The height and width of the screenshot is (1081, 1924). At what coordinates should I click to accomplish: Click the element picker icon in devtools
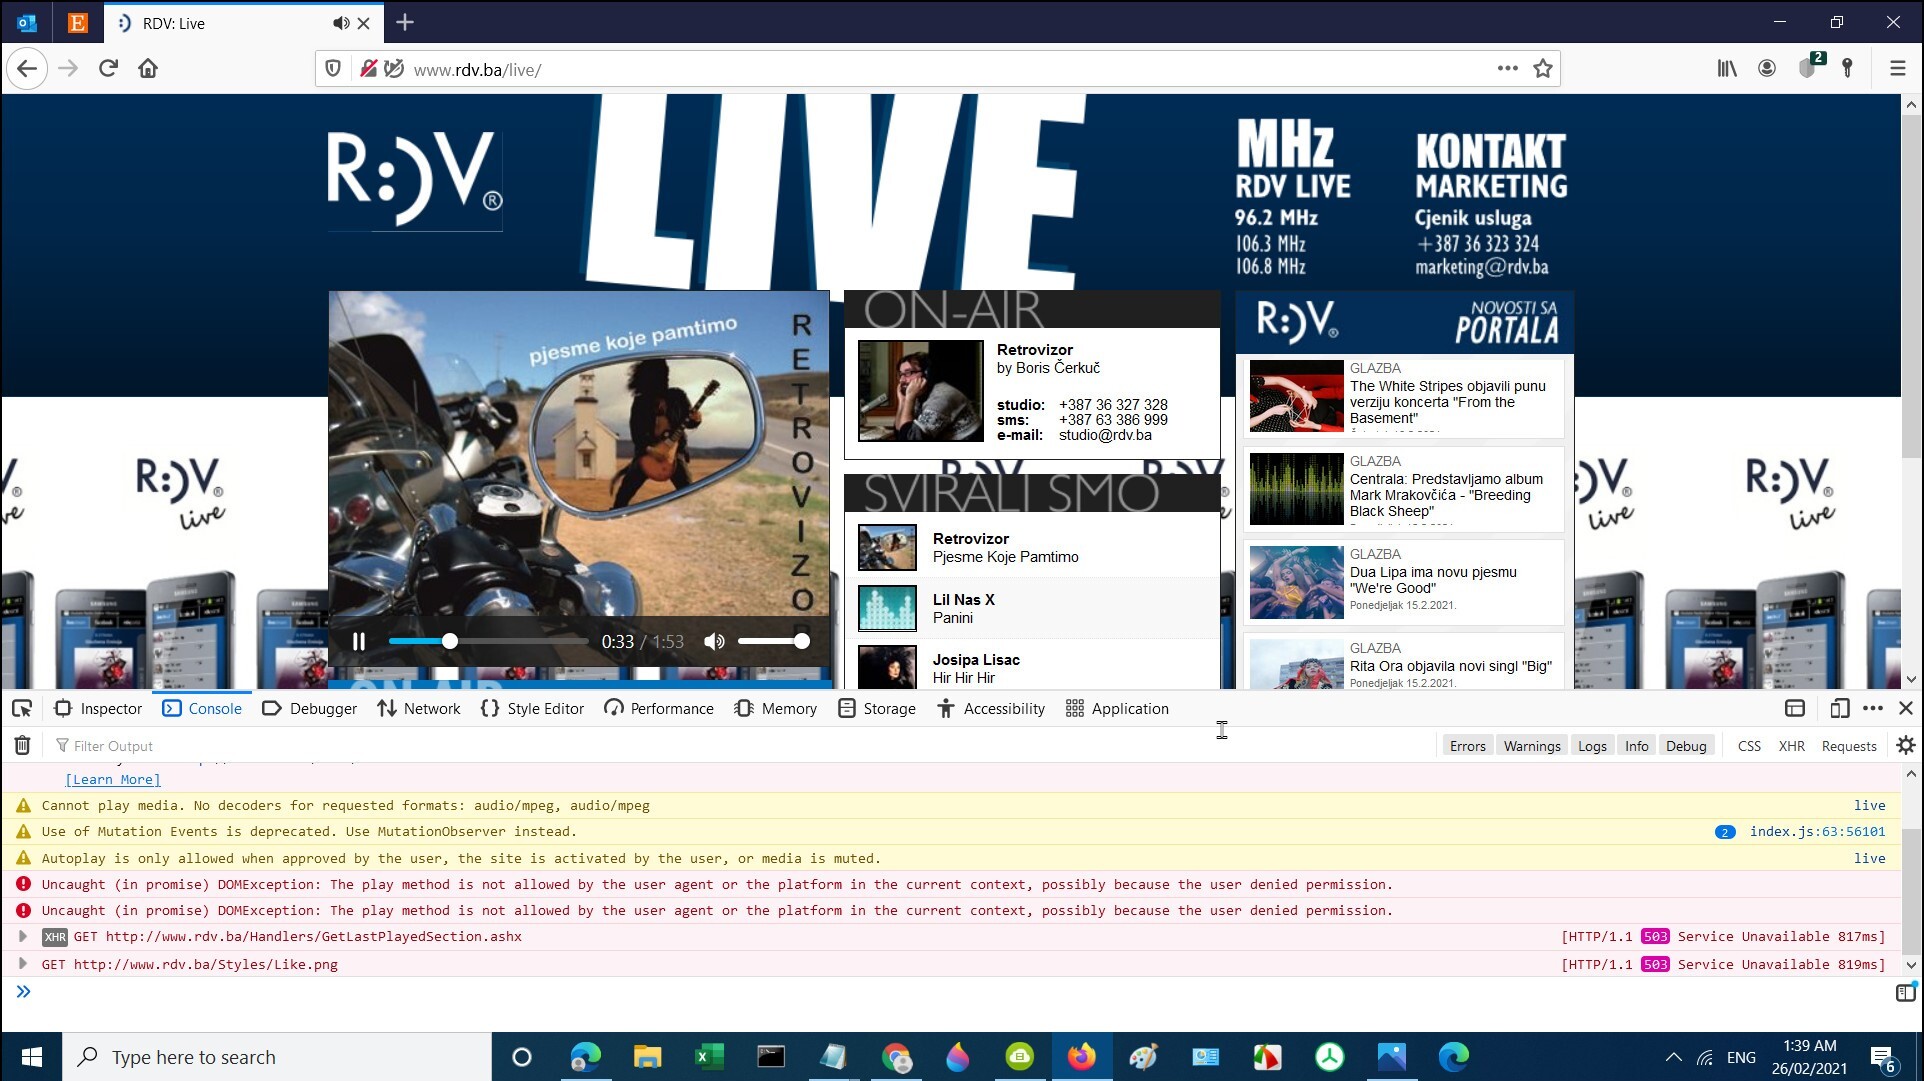click(x=22, y=709)
